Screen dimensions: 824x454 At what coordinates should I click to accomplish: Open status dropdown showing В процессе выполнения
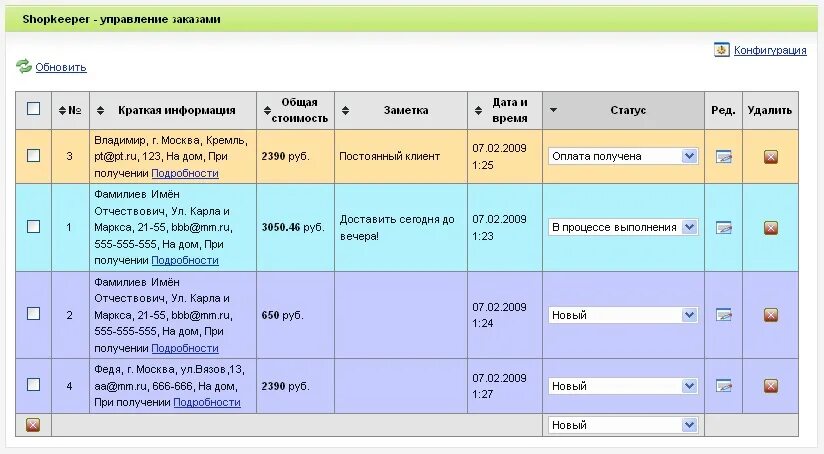click(x=623, y=227)
